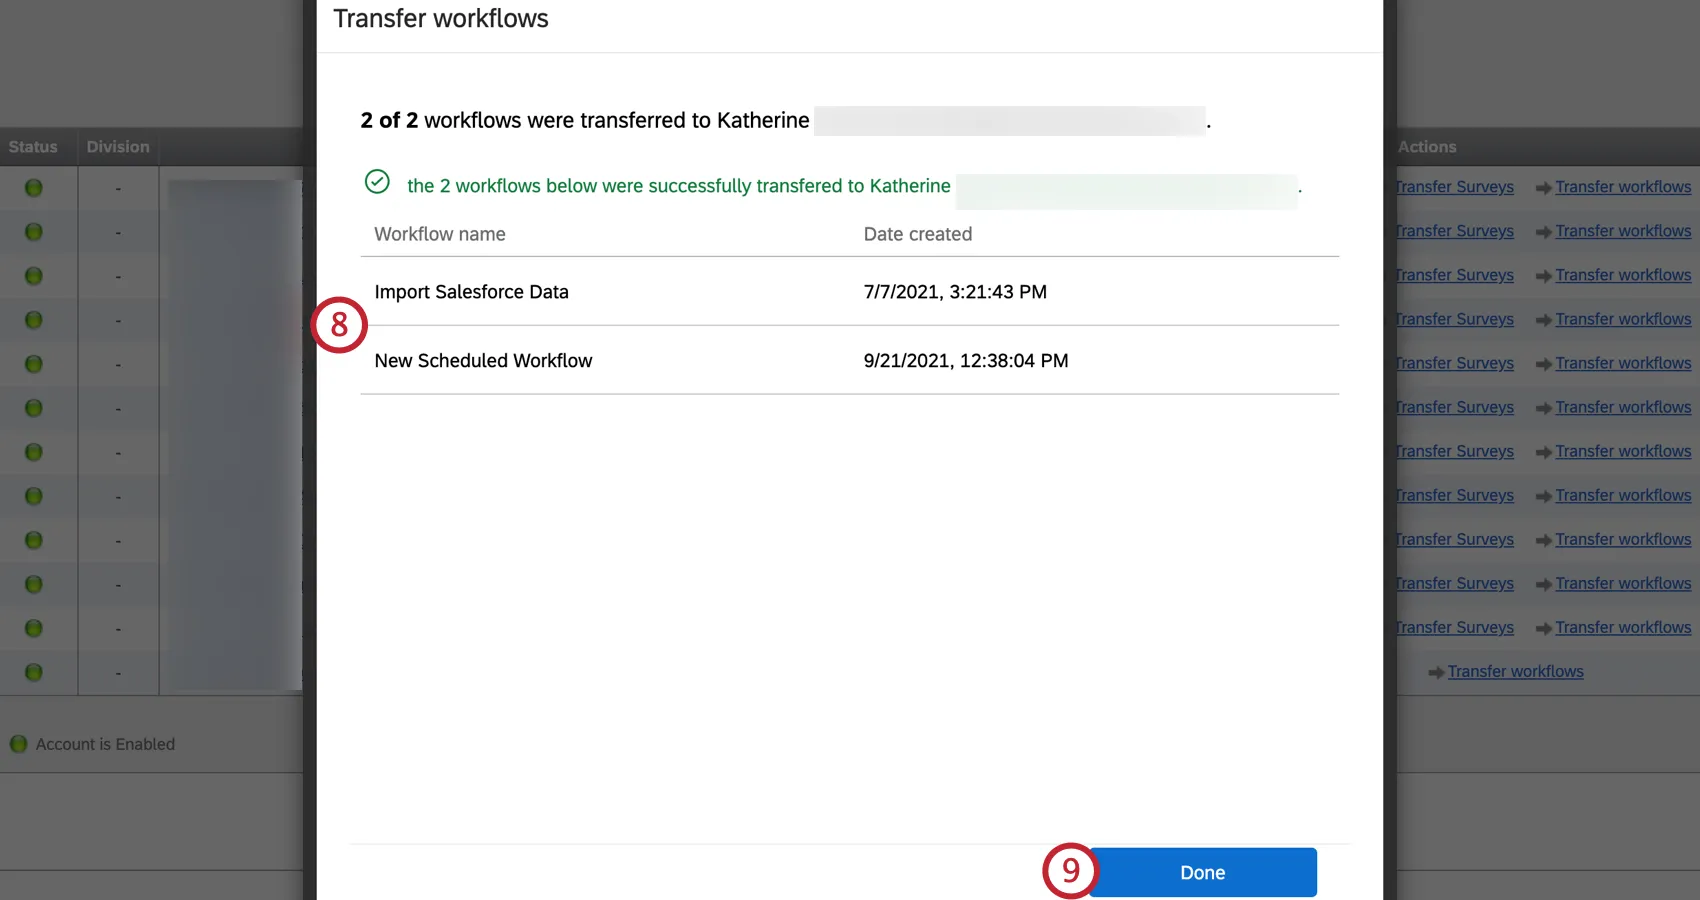
Task: Click the Date created column header
Action: (x=917, y=234)
